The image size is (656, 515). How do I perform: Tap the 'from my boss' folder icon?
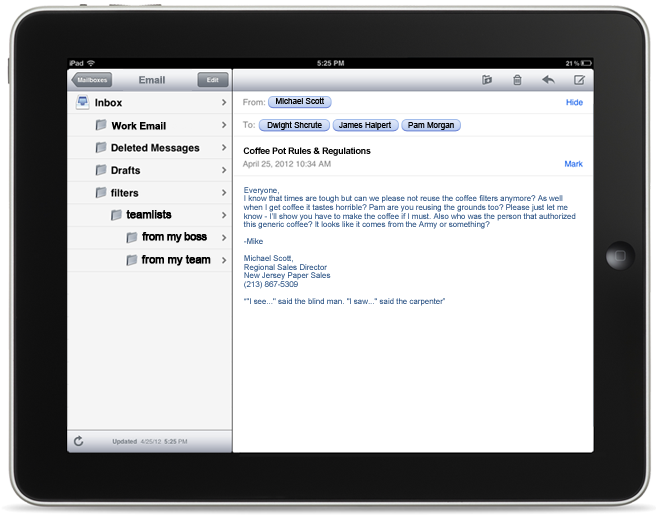point(131,237)
